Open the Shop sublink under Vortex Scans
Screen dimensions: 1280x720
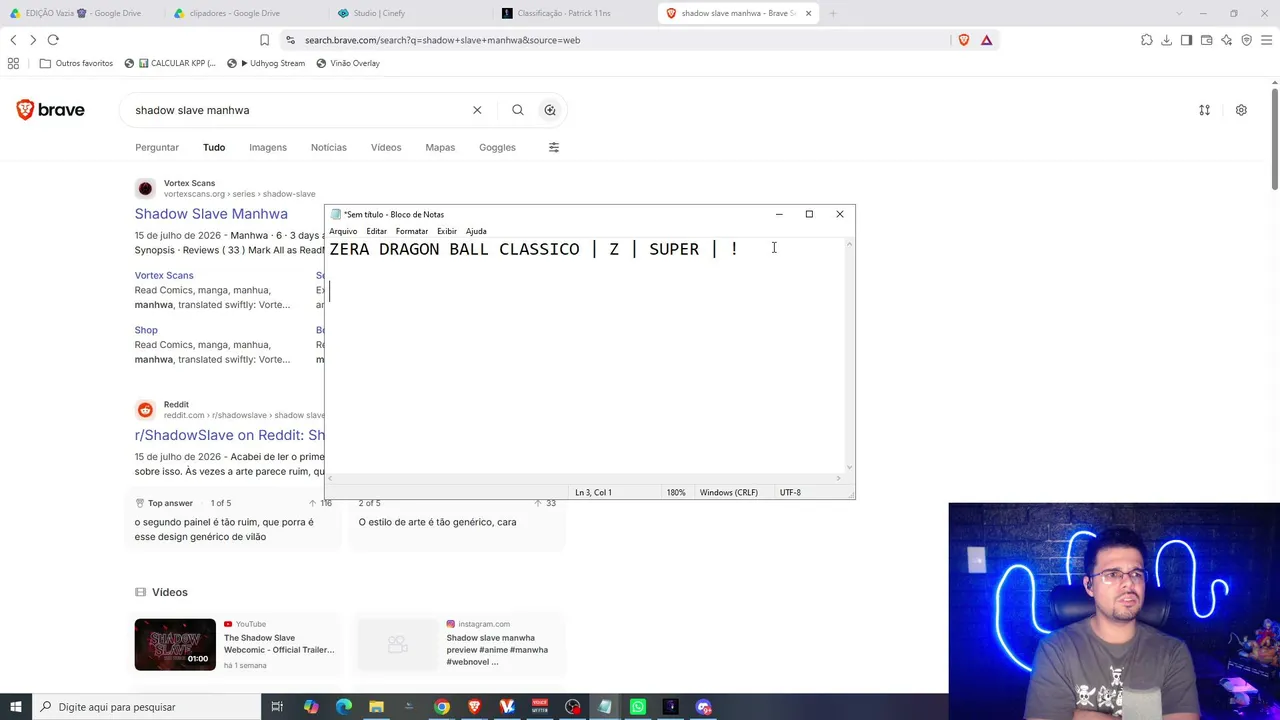click(x=146, y=330)
